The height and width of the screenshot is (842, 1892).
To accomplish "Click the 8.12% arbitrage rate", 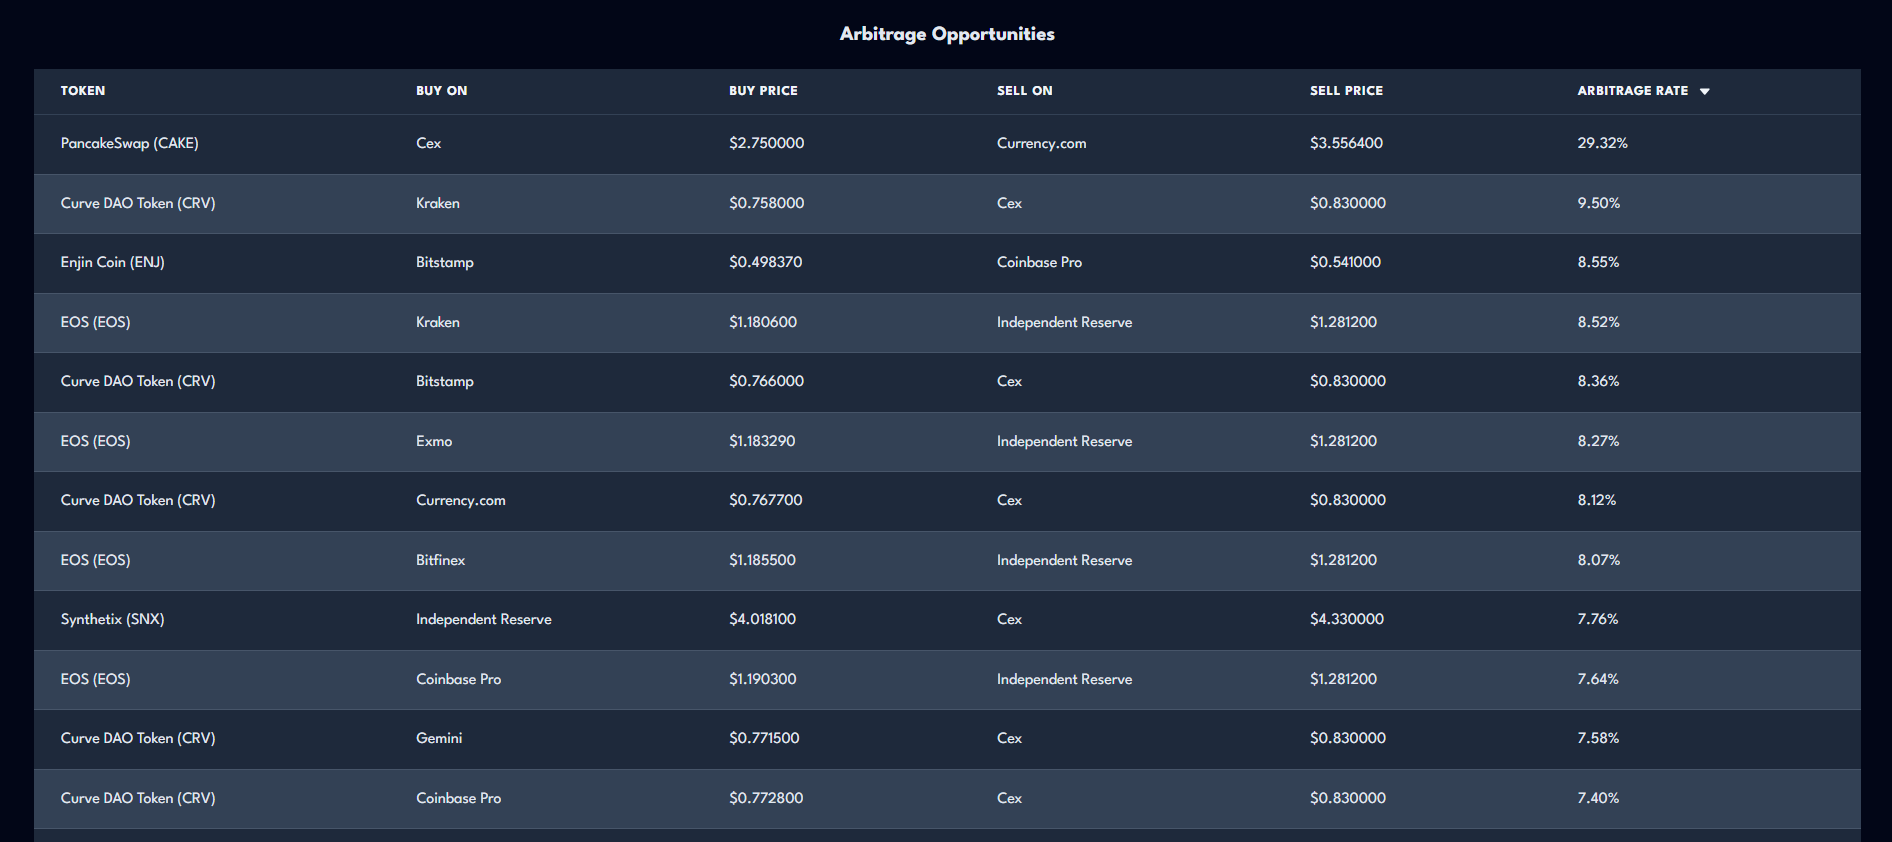I will pos(1597,500).
